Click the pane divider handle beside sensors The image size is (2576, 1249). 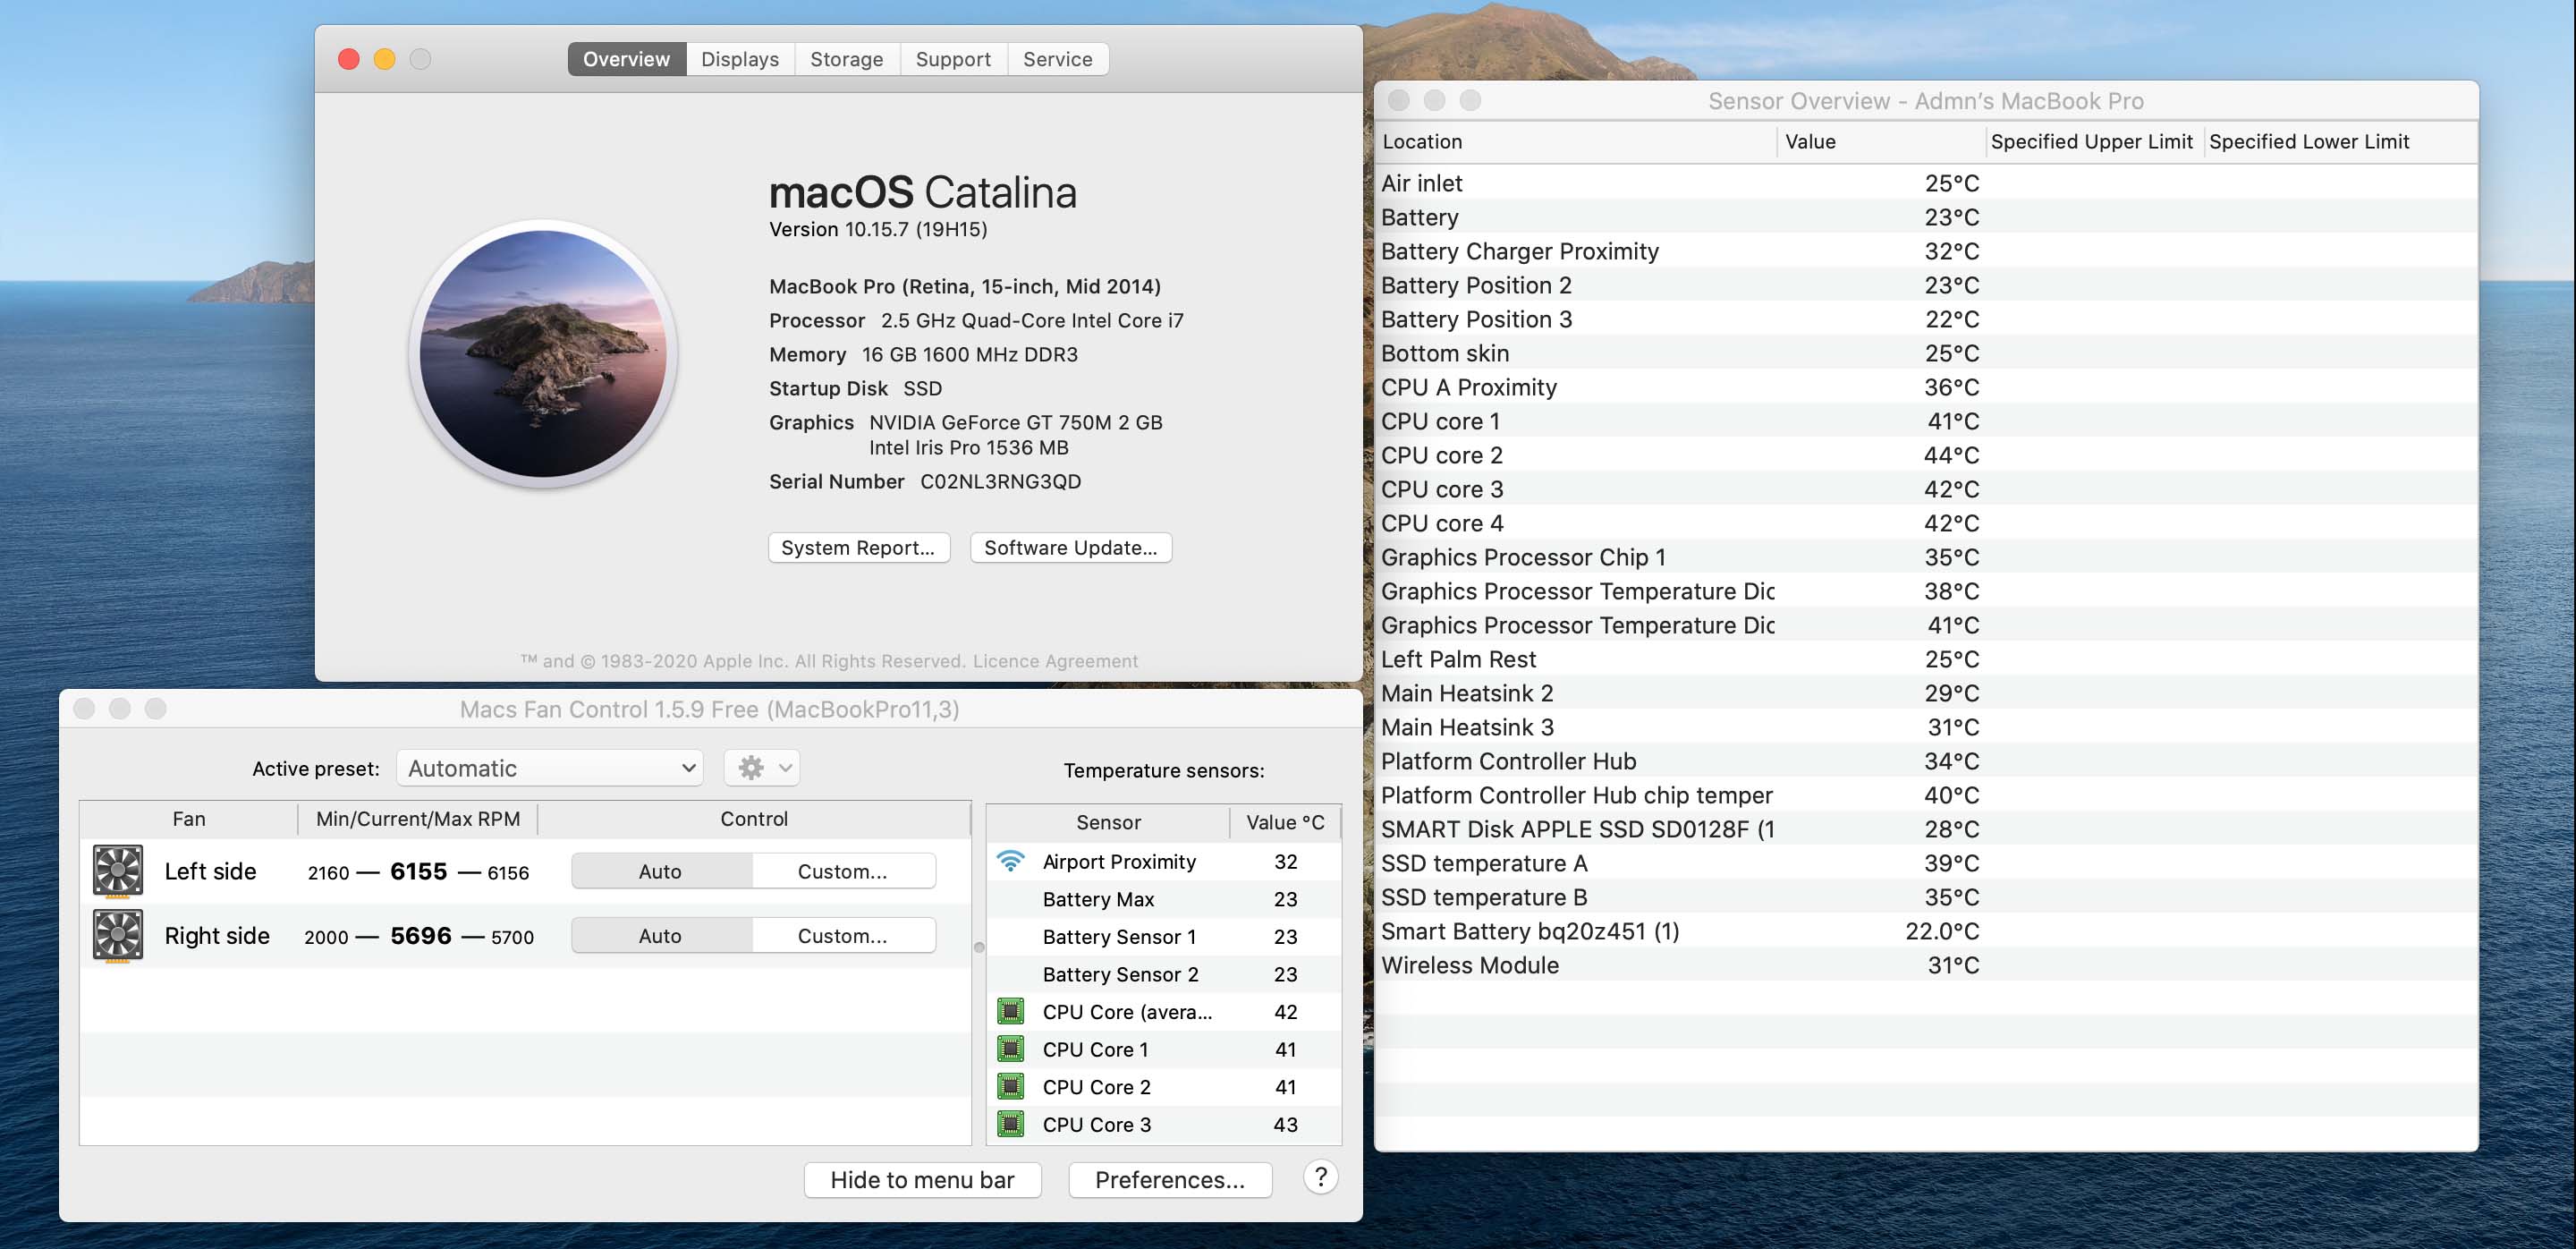(x=979, y=947)
